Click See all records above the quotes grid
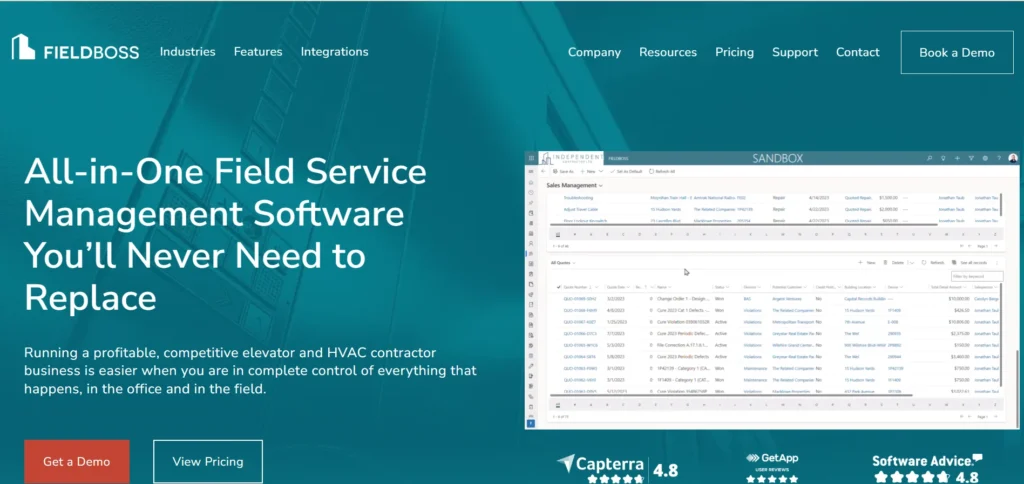1024x484 pixels. 969,263
